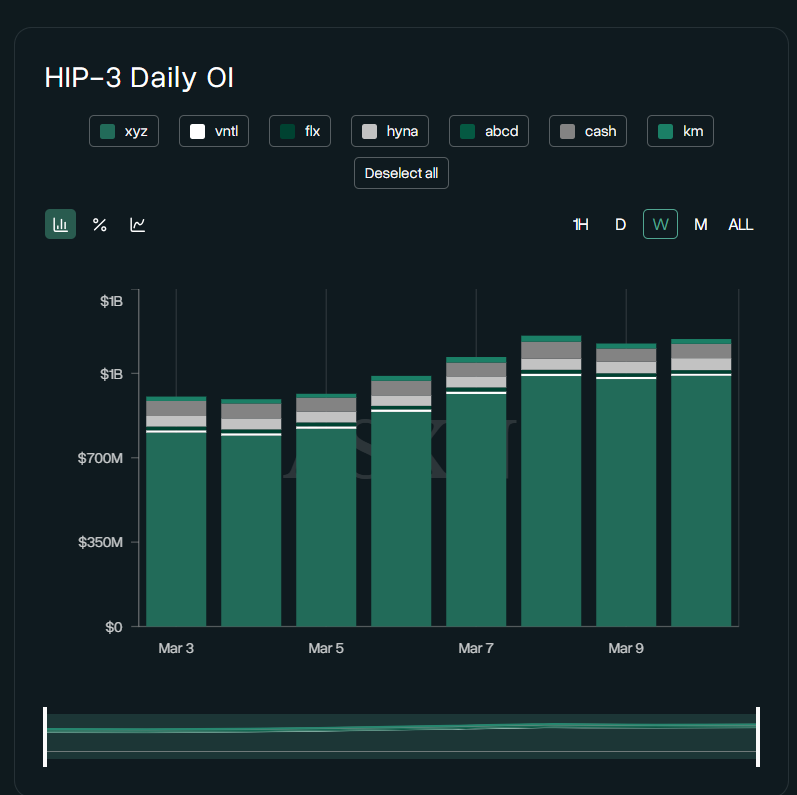Switch to the D daily range
This screenshot has width=797, height=795.
(620, 224)
